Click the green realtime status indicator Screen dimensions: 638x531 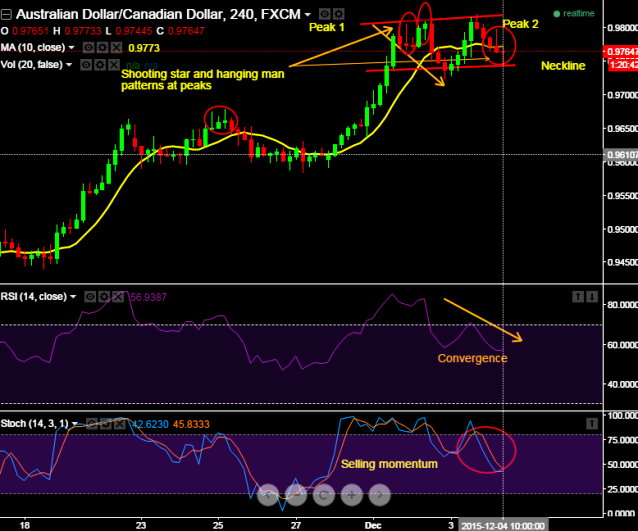pos(574,13)
